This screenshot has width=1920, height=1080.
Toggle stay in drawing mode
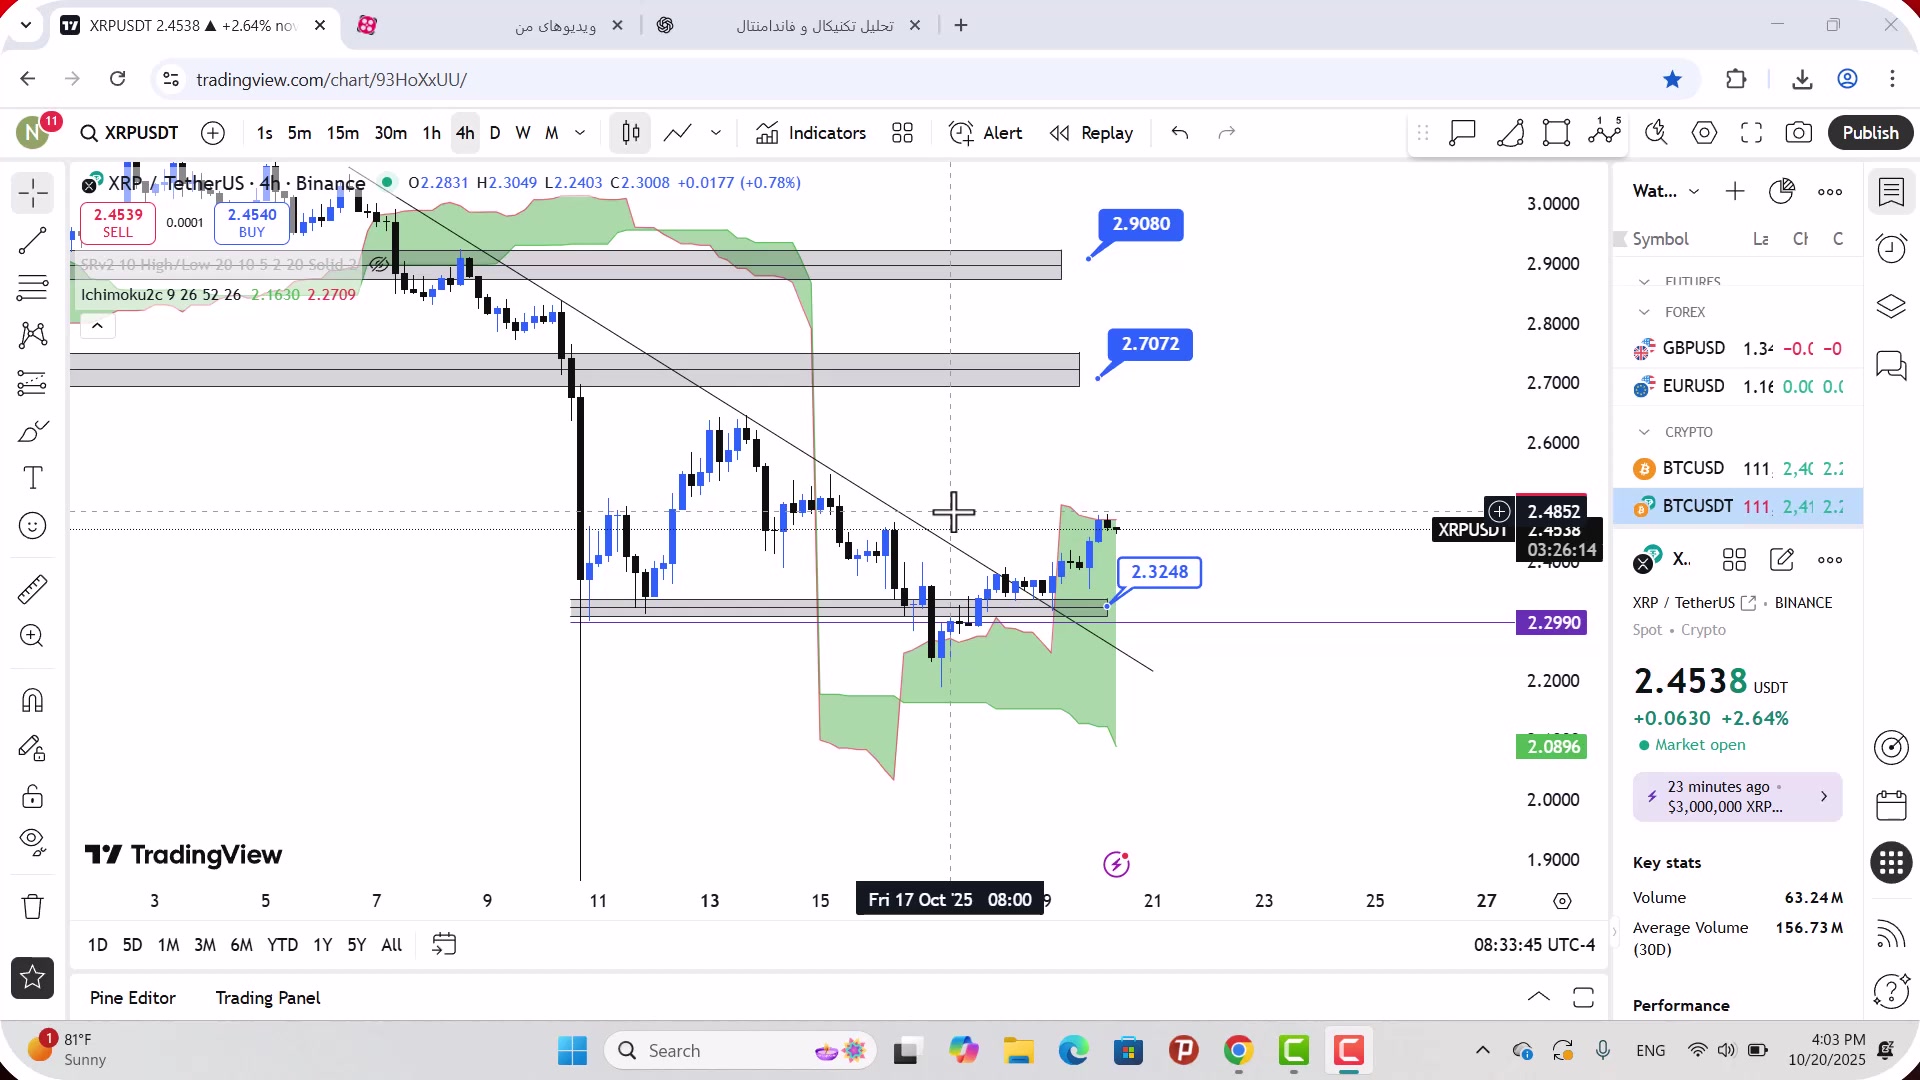point(33,748)
